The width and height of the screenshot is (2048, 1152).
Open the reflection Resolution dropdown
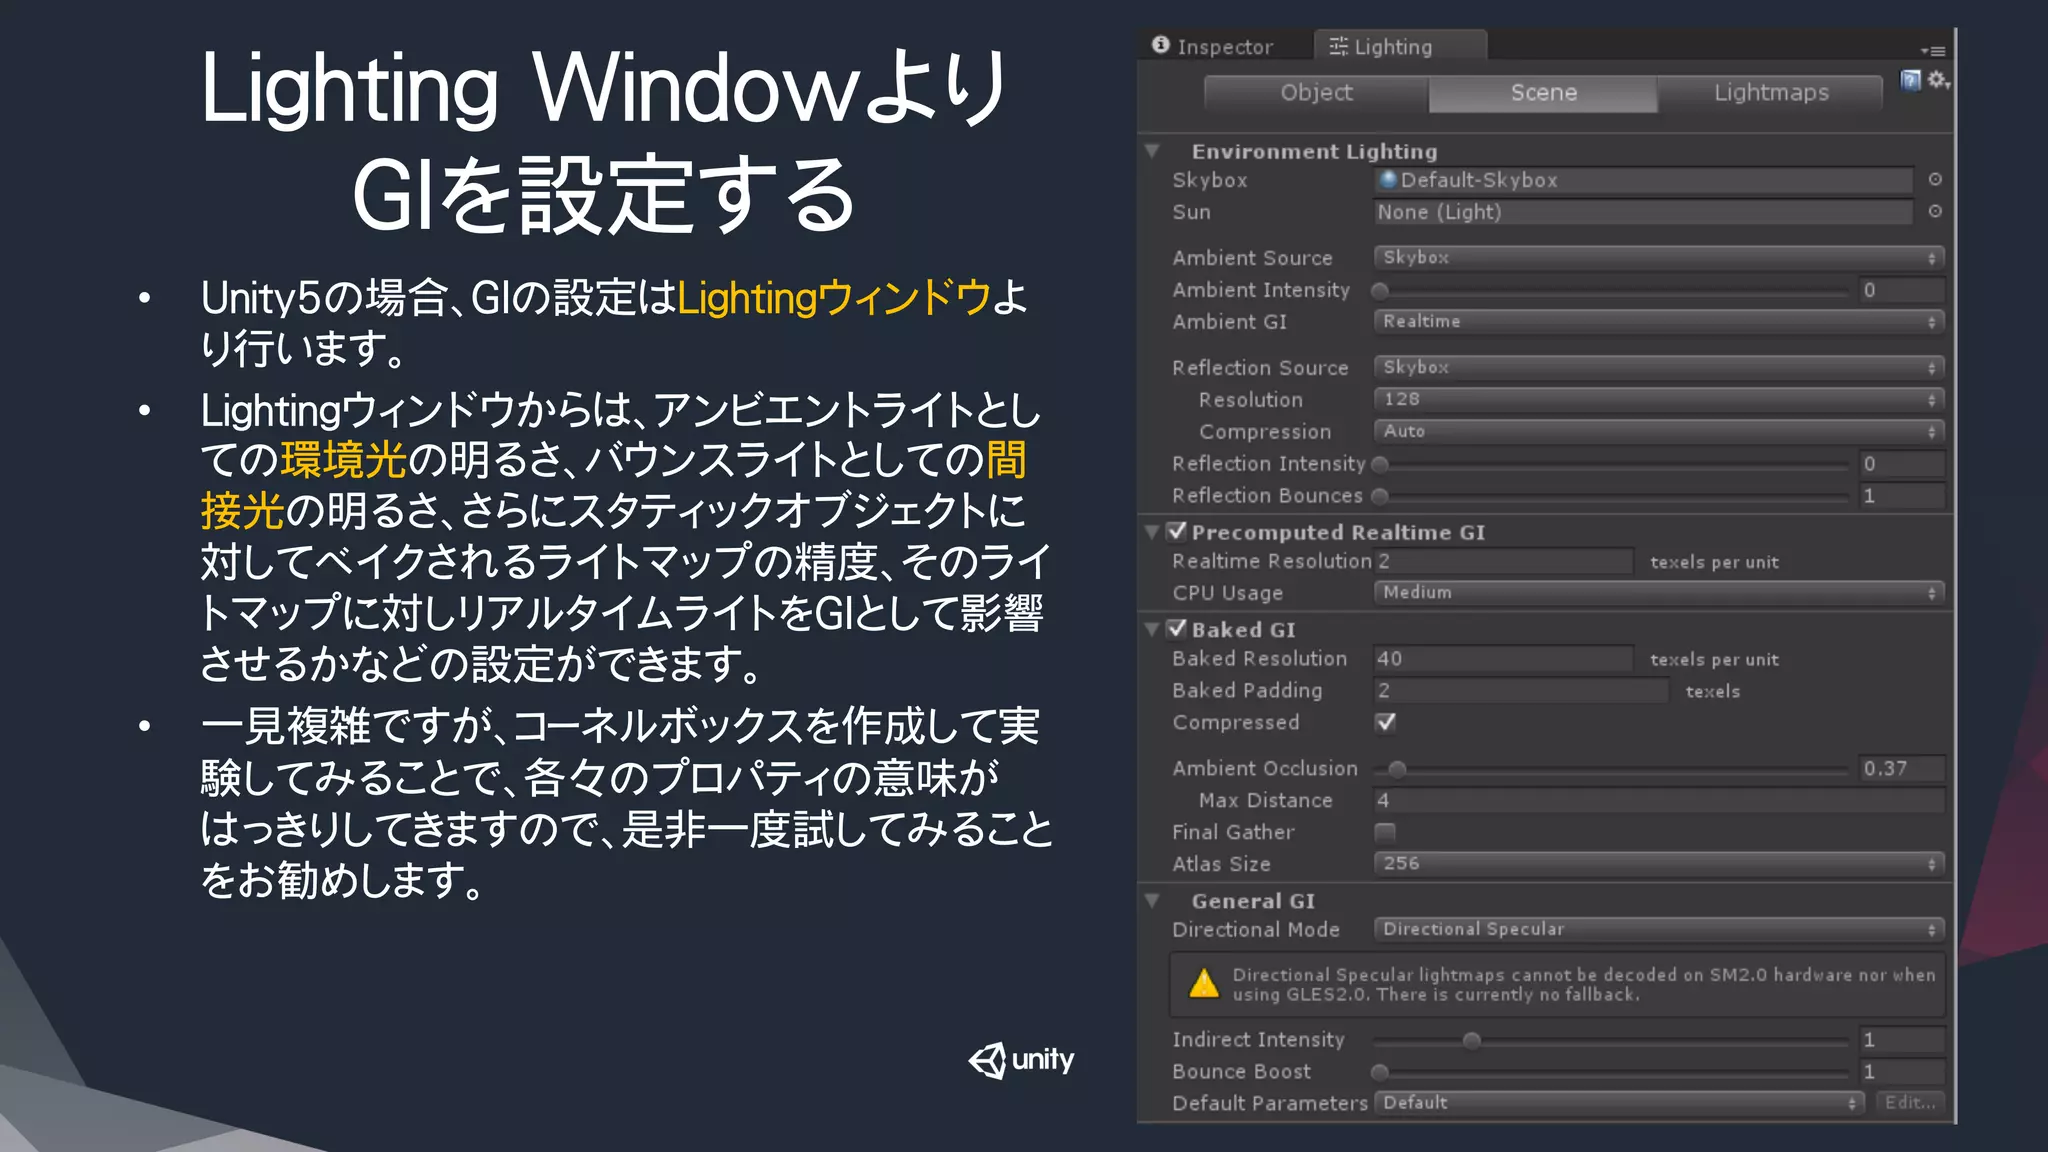click(x=1659, y=399)
